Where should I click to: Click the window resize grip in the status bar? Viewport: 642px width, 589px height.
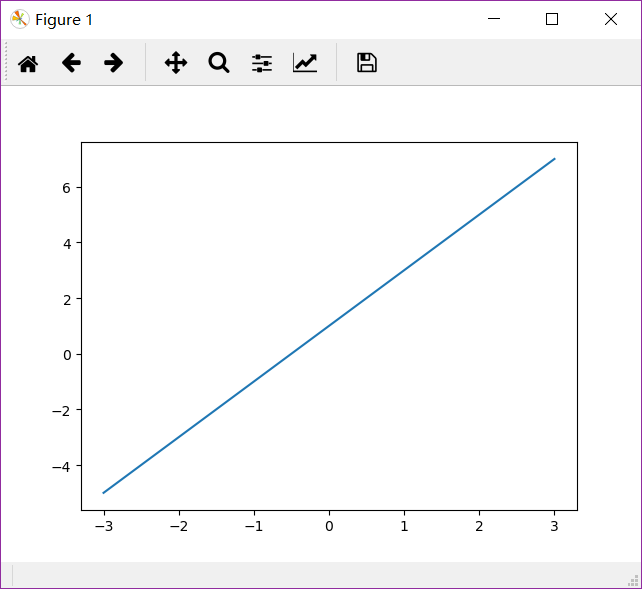click(x=633, y=580)
